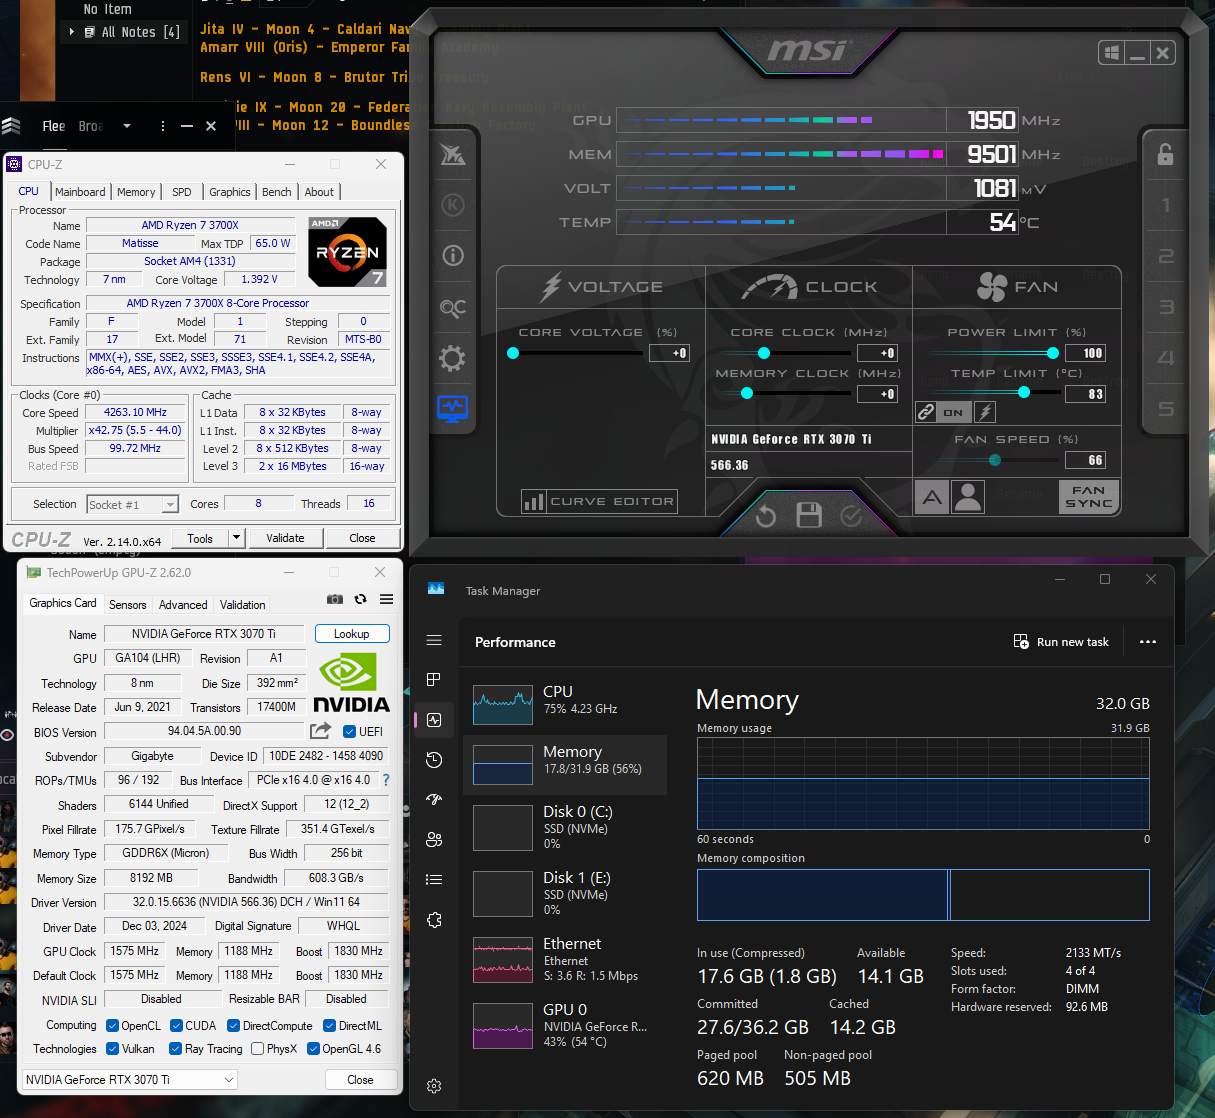Viewport: 1215px width, 1118px height.
Task: Toggle the OpenGL 4.6 checkbox
Action: point(313,1049)
